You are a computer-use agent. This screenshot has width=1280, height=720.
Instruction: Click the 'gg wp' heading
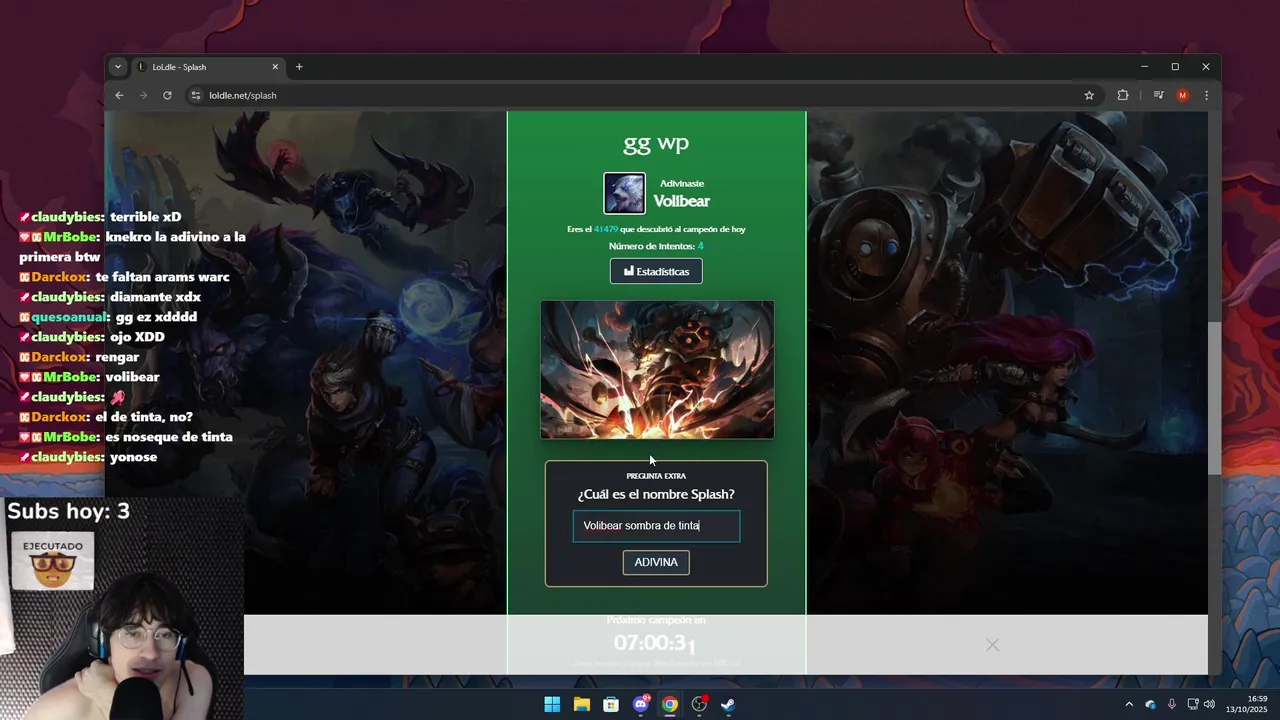click(x=656, y=144)
